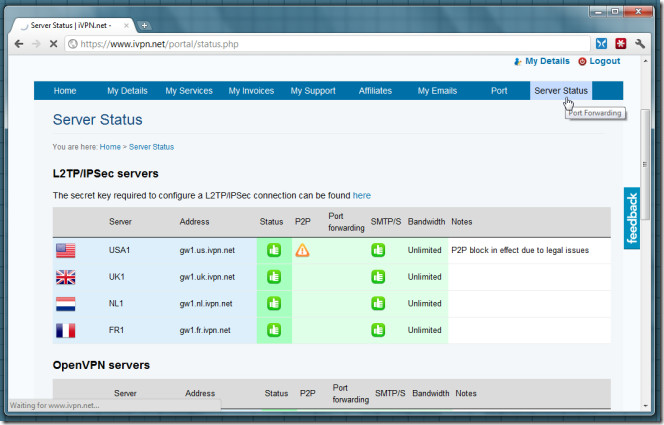Click USA1 P2P warning triangle icon
Image resolution: width=664 pixels, height=425 pixels.
[302, 250]
